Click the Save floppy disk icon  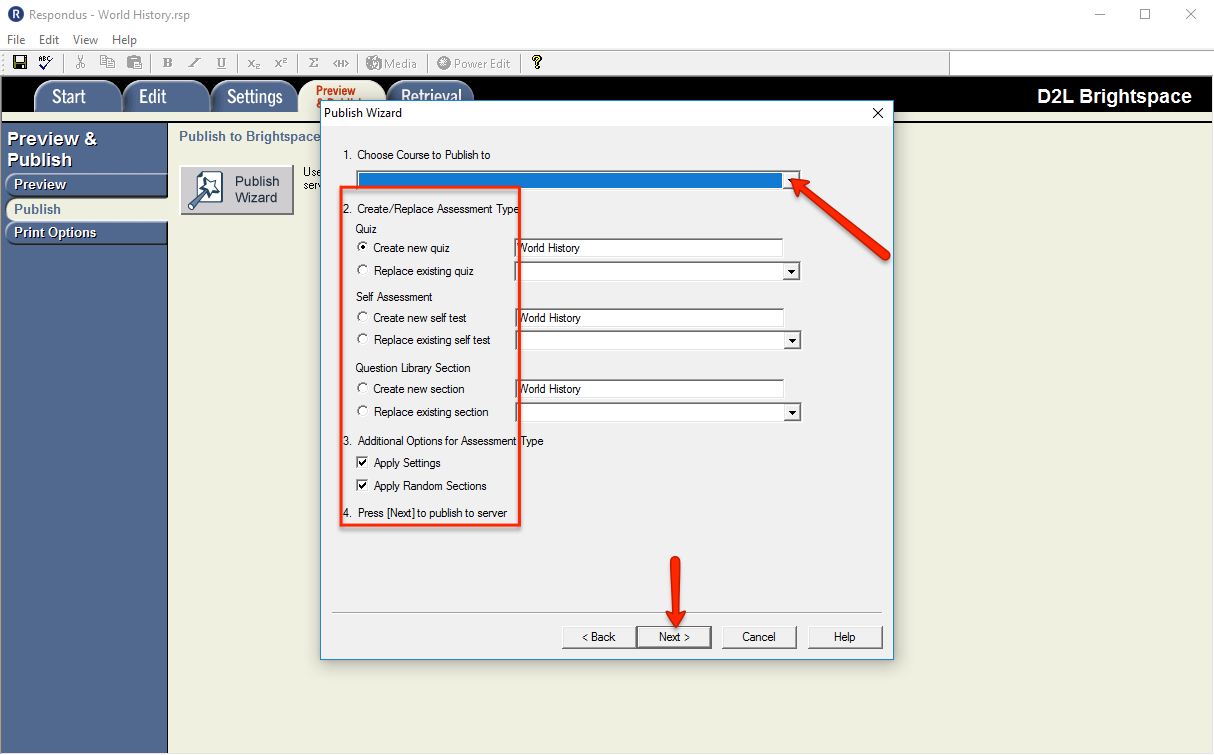[x=20, y=63]
